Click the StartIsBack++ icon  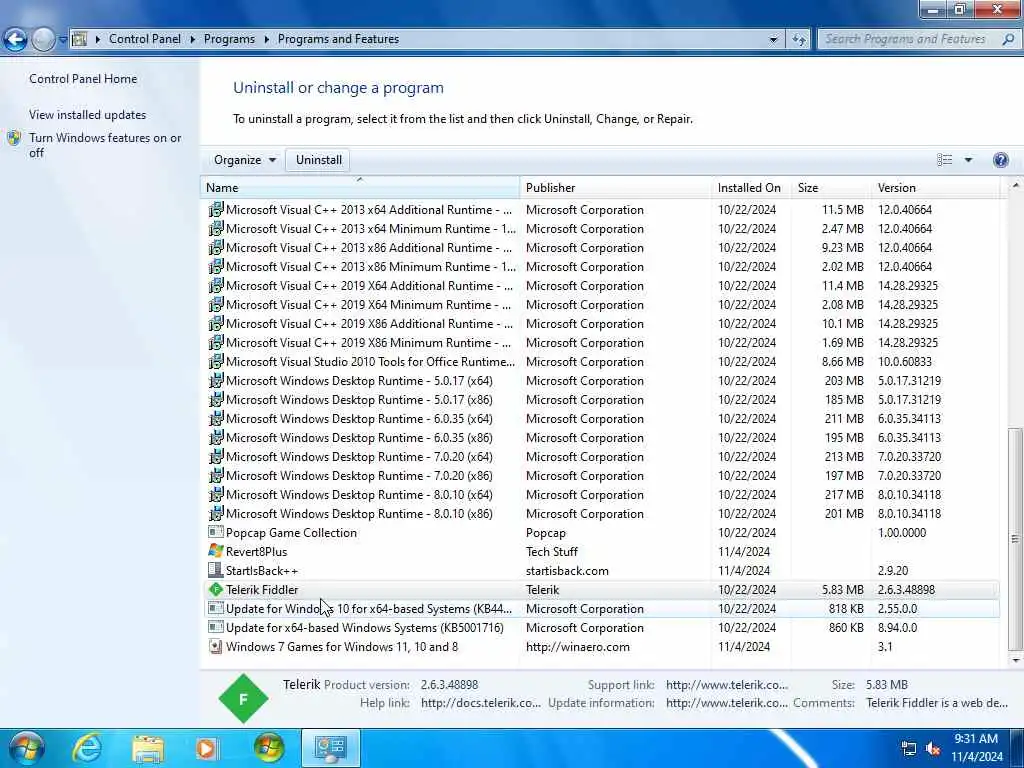click(216, 570)
